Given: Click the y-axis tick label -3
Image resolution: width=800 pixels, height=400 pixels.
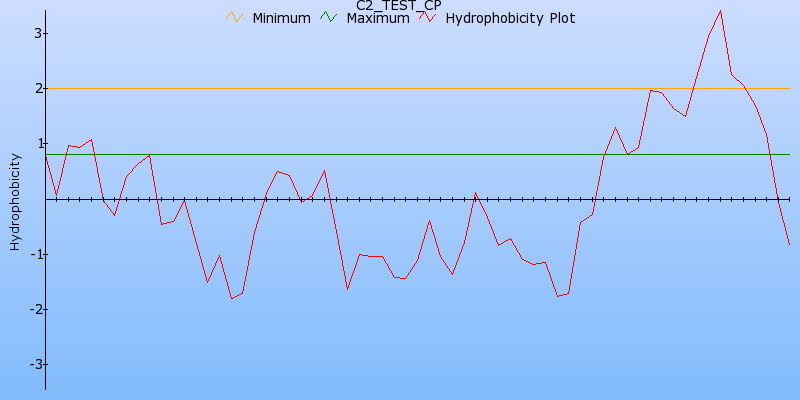Looking at the screenshot, I should tap(32, 364).
